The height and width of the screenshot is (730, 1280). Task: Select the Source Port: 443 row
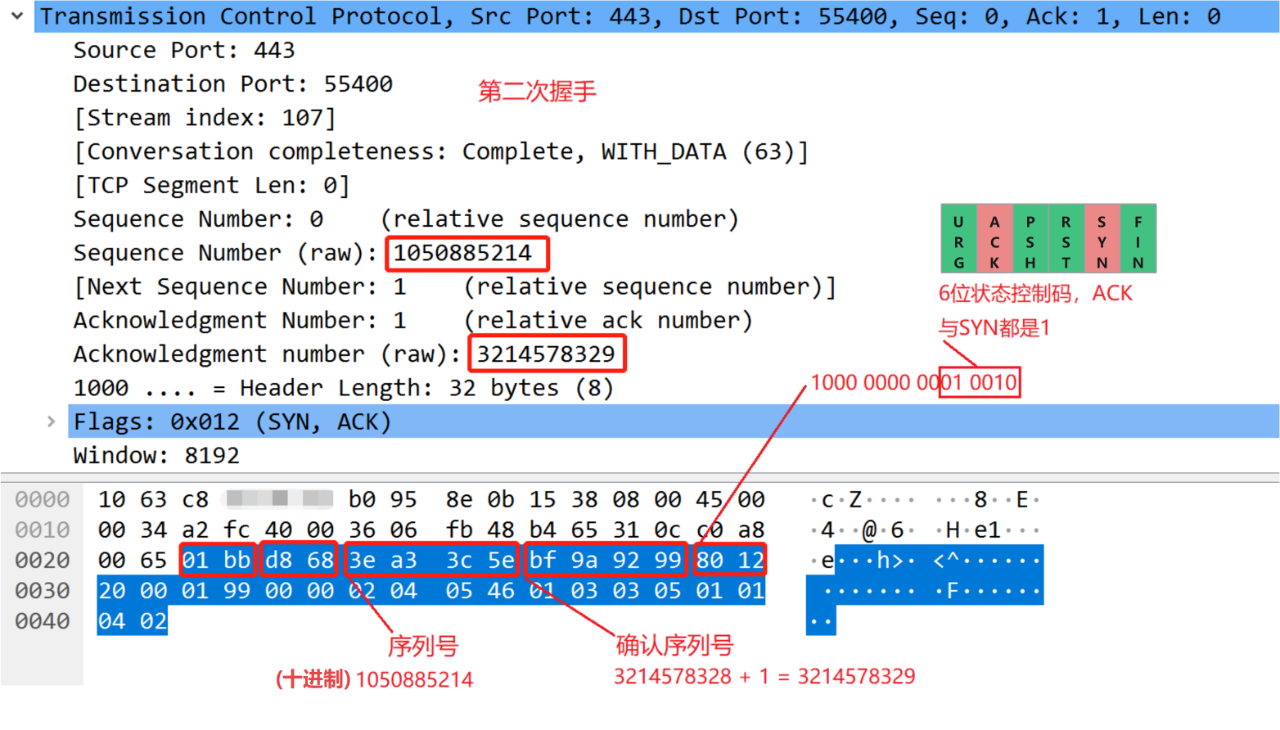tap(184, 50)
